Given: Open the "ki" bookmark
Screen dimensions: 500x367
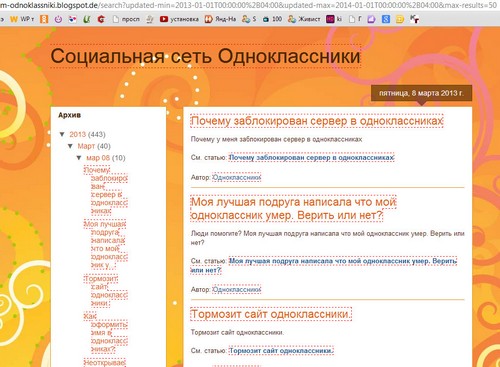Looking at the screenshot, I should (334, 19).
